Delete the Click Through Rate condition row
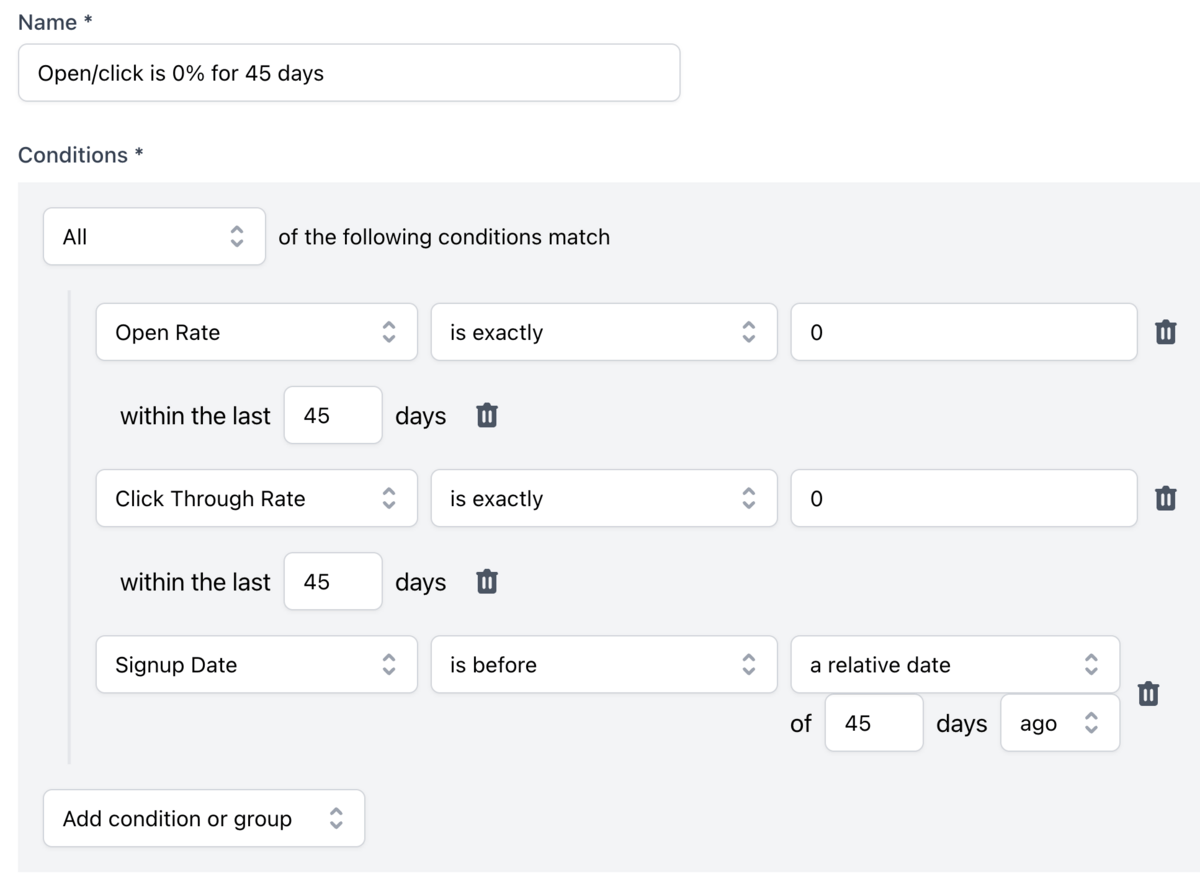Image resolution: width=1200 pixels, height=892 pixels. (x=1165, y=498)
